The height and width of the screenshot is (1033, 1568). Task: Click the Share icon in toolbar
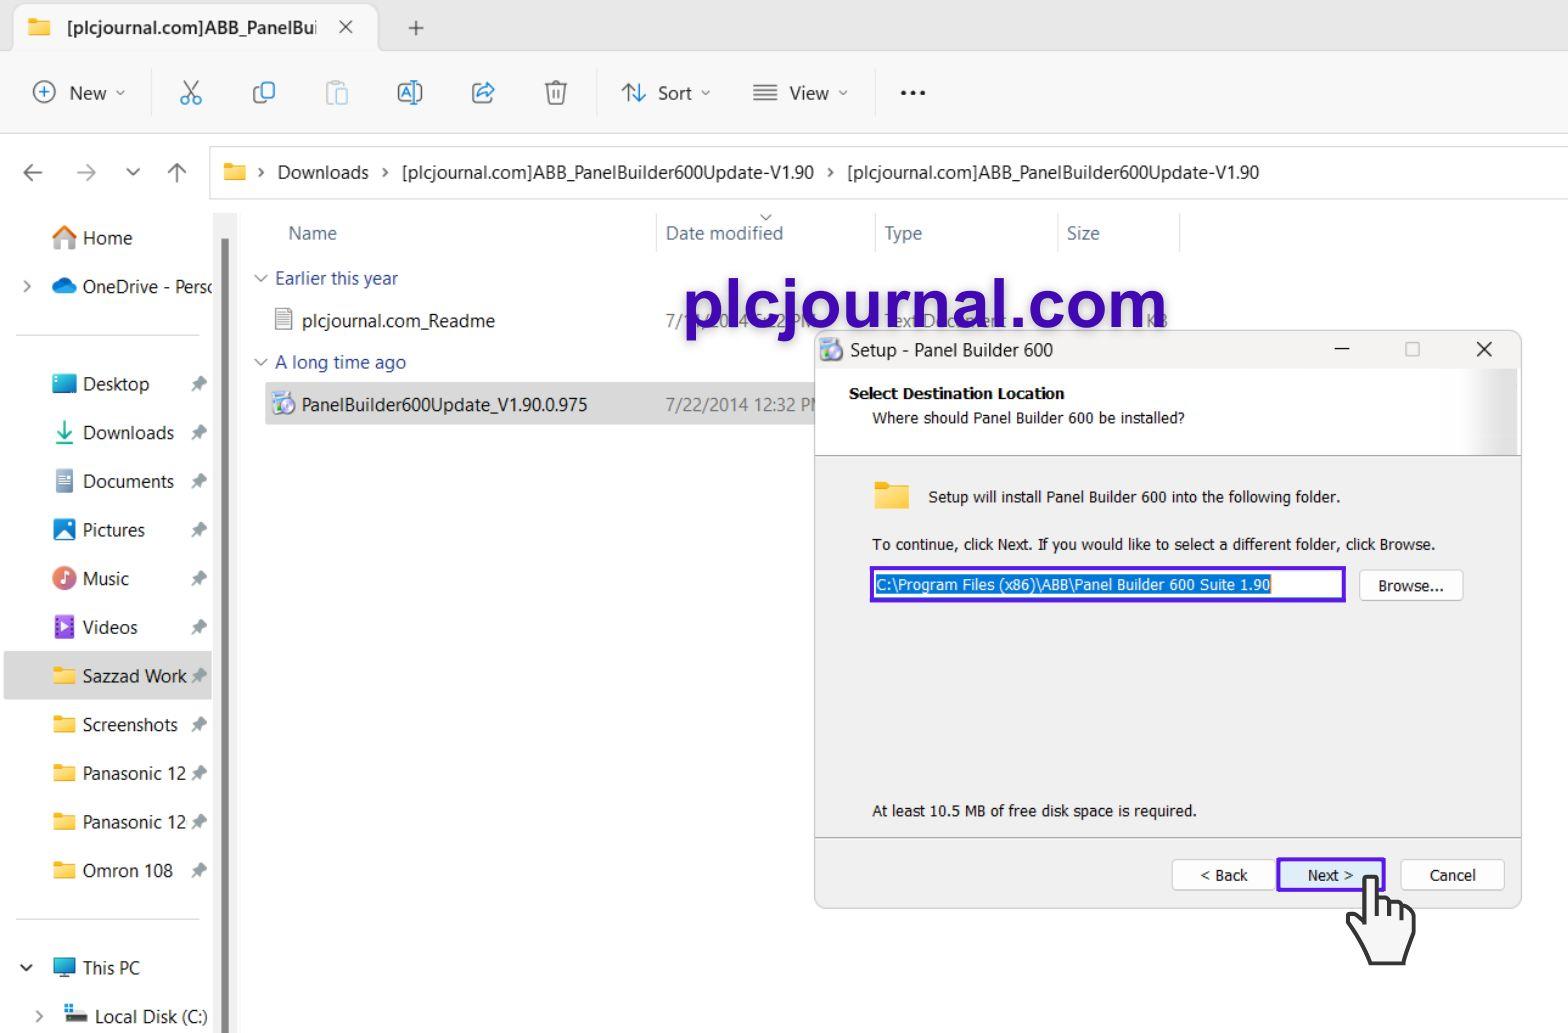(x=483, y=93)
